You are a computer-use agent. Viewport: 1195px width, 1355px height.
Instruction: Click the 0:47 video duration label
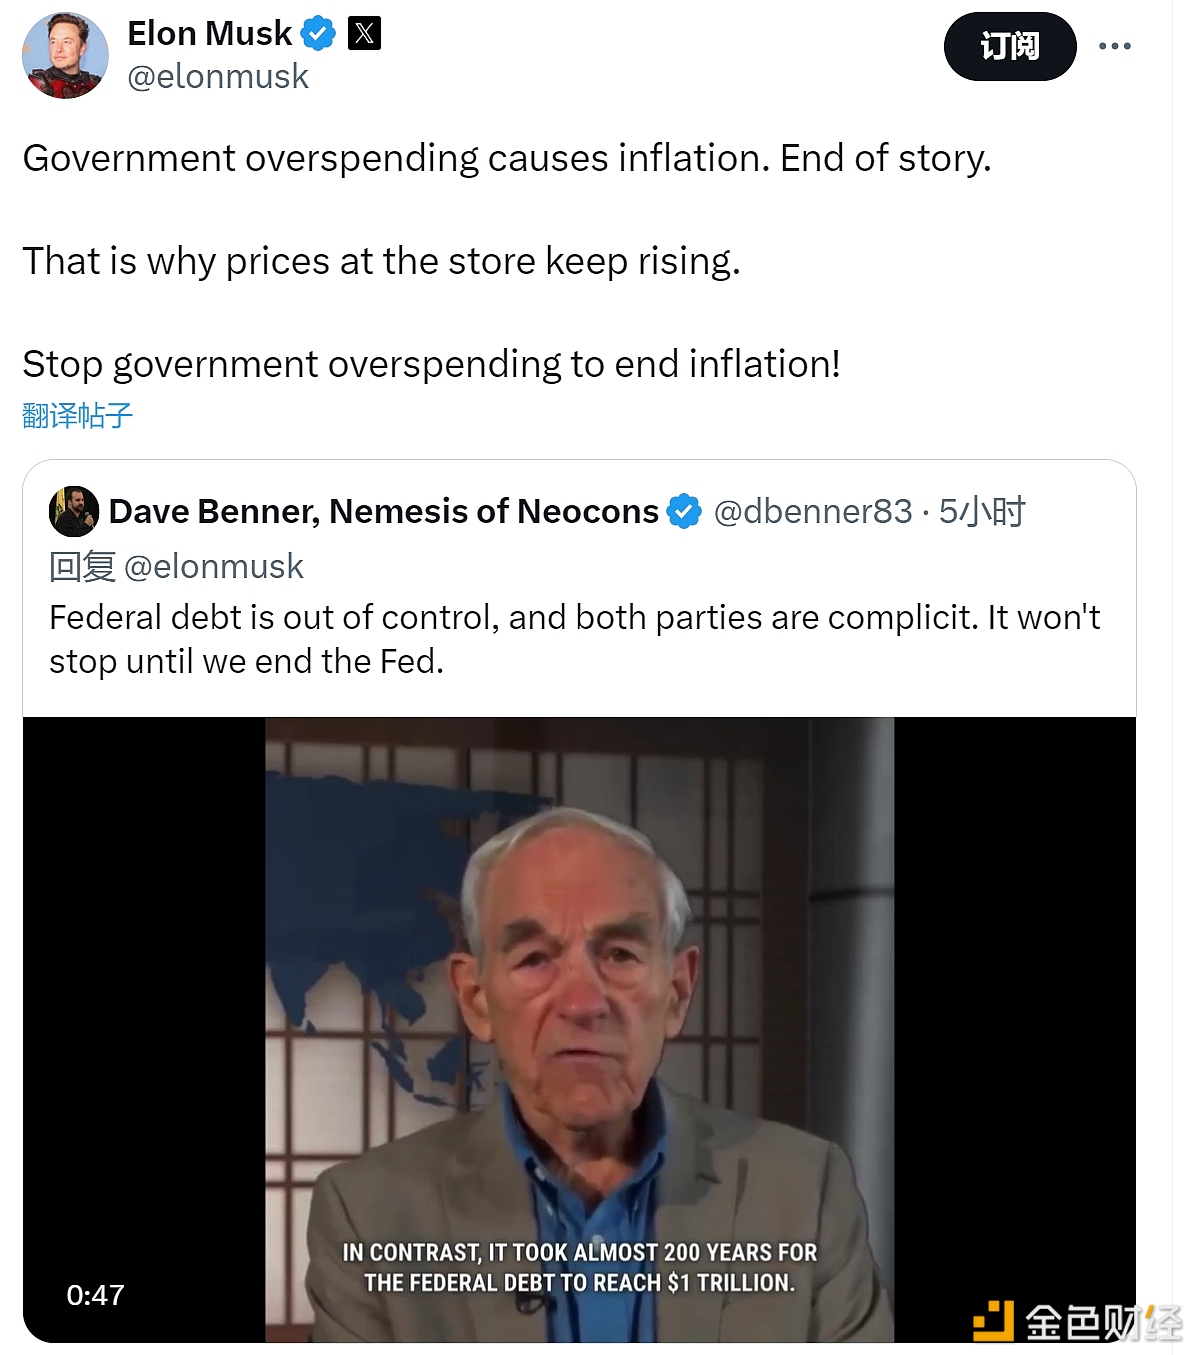pos(95,1296)
